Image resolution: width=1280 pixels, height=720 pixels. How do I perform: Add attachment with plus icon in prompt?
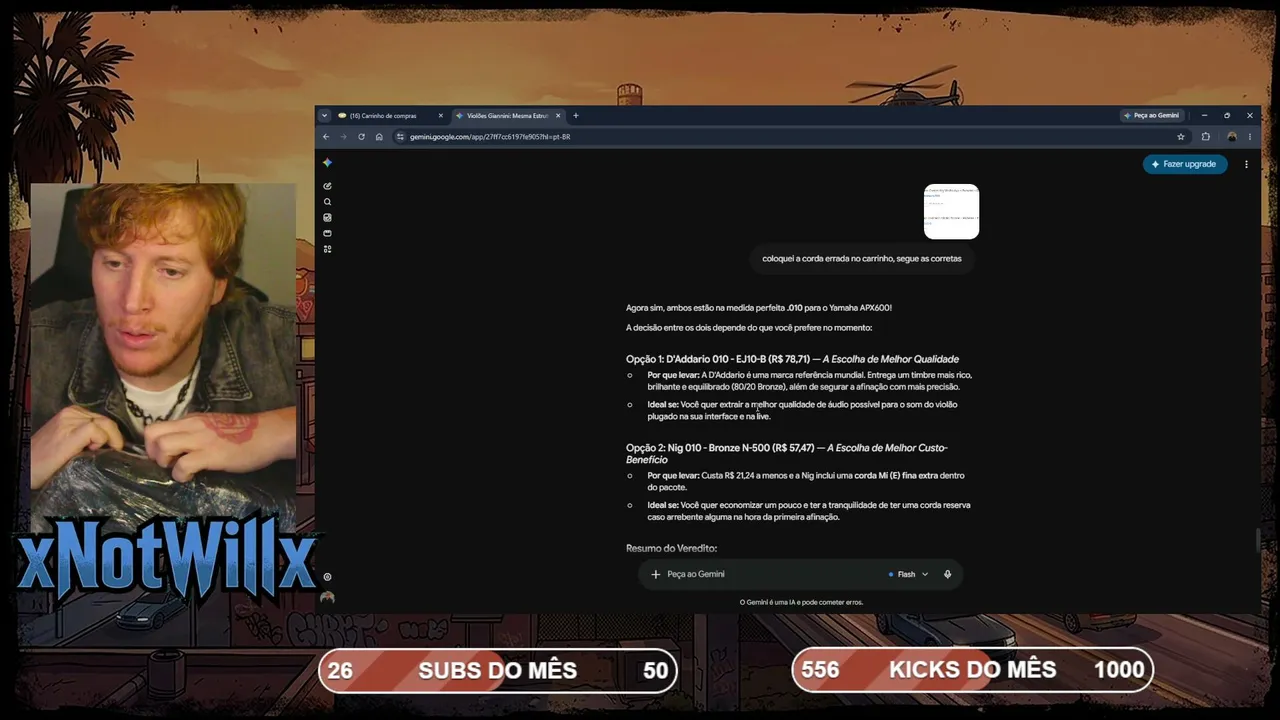pyautogui.click(x=656, y=574)
